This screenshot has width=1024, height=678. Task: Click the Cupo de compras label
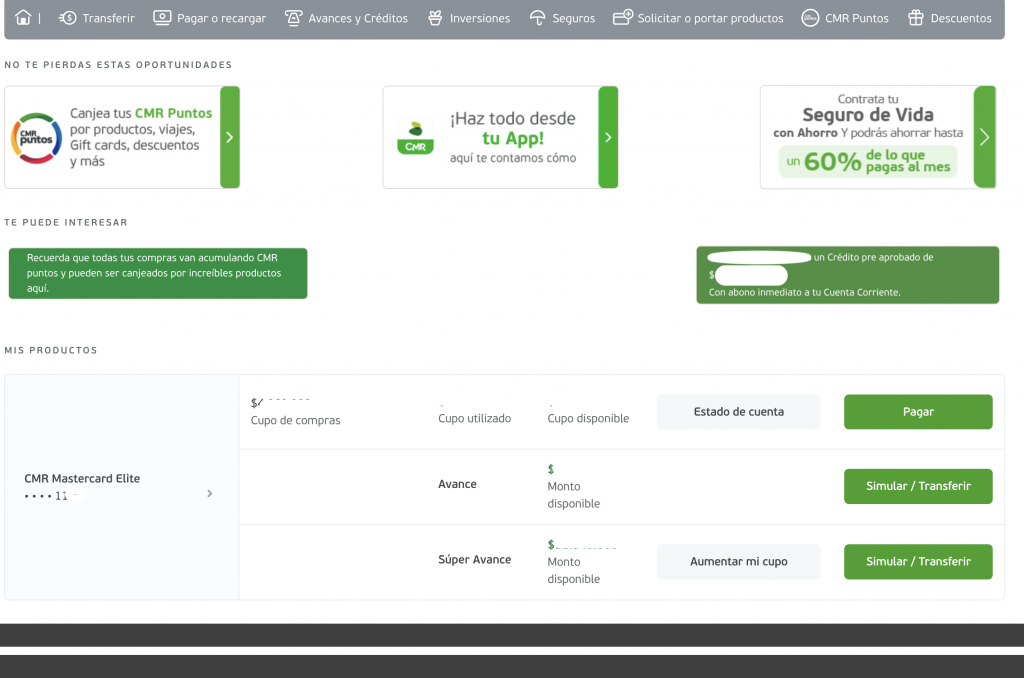[295, 420]
